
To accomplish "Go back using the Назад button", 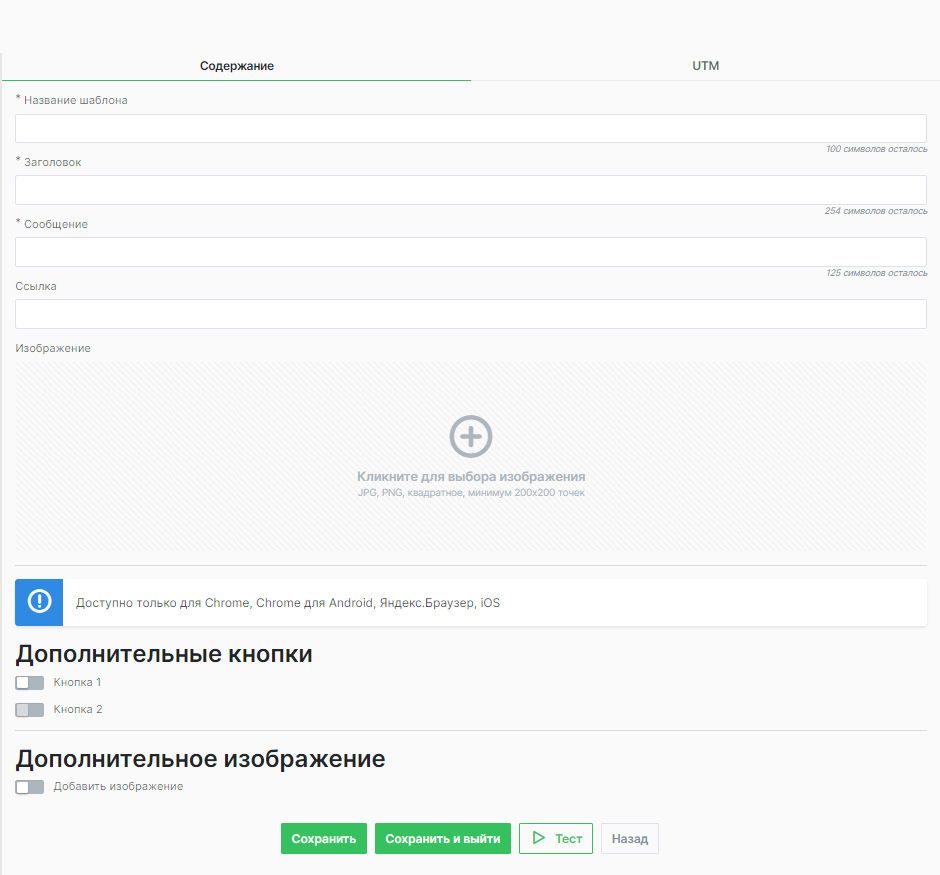I will coord(629,839).
